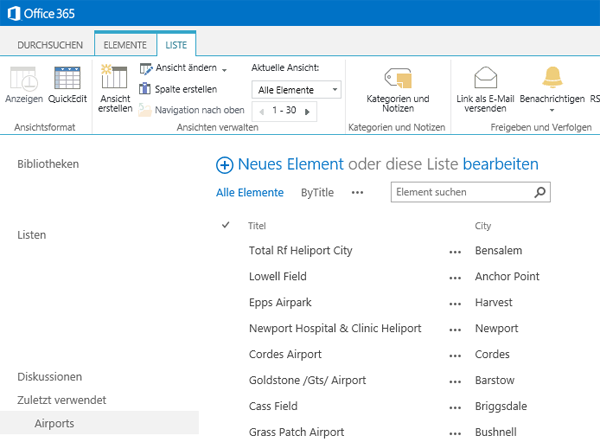Viewport: 600px width, 442px height.
Task: Select the ByTitle view link
Action: click(x=317, y=192)
